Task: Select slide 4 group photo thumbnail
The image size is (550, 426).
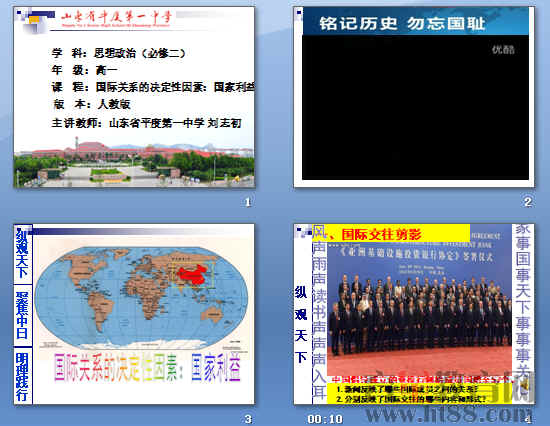Action: point(414,314)
